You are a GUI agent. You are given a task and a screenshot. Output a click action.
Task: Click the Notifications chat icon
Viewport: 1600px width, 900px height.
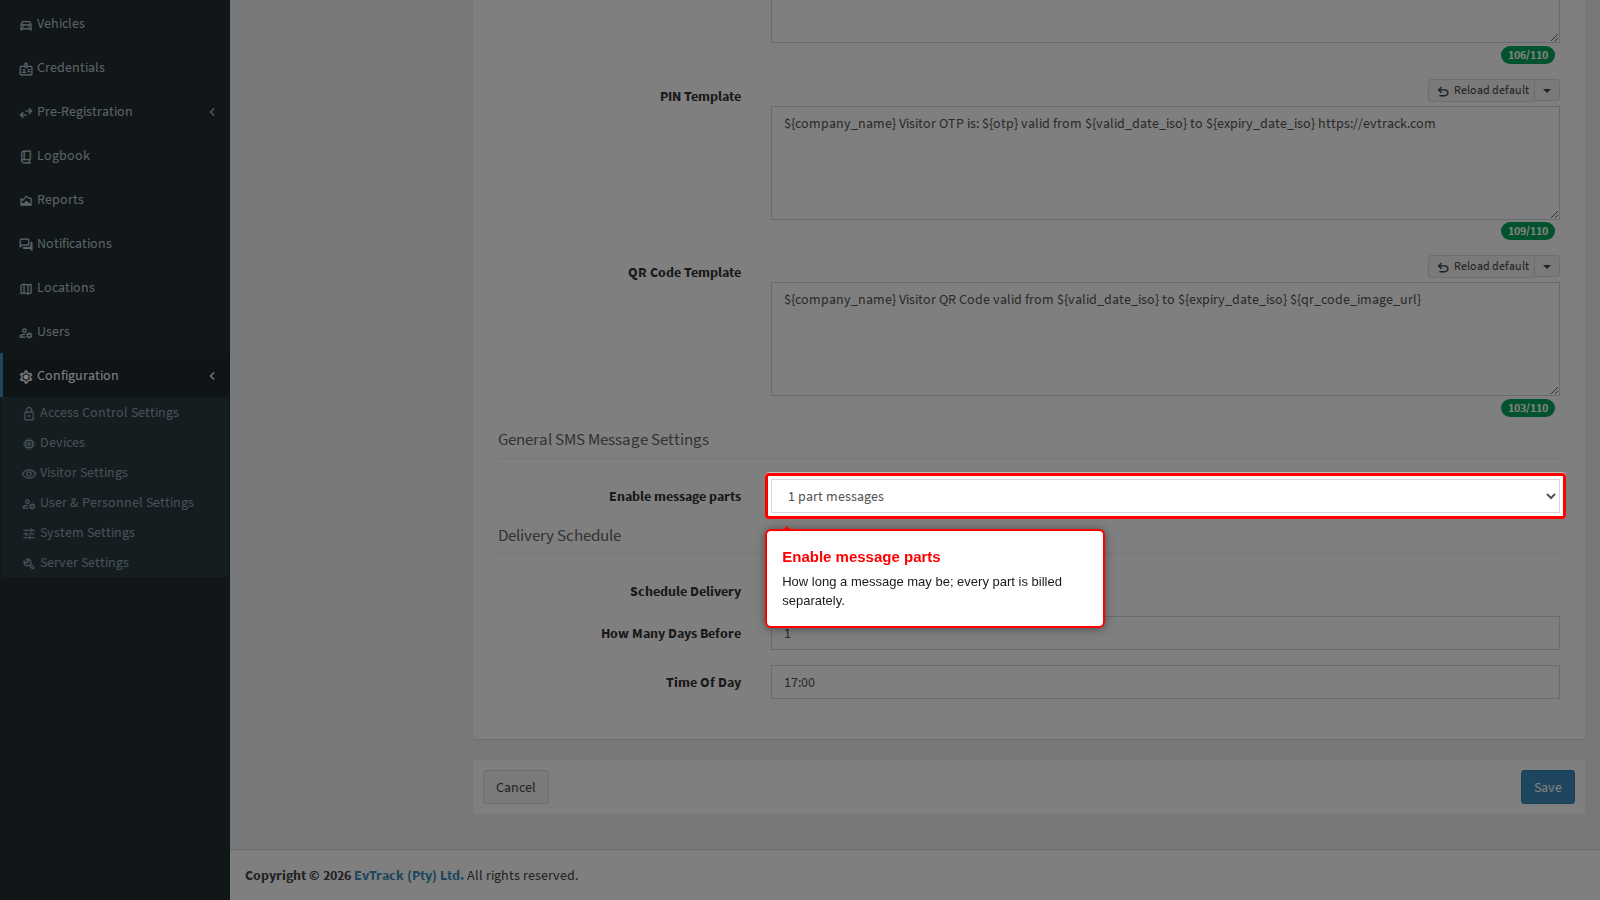[x=26, y=245]
